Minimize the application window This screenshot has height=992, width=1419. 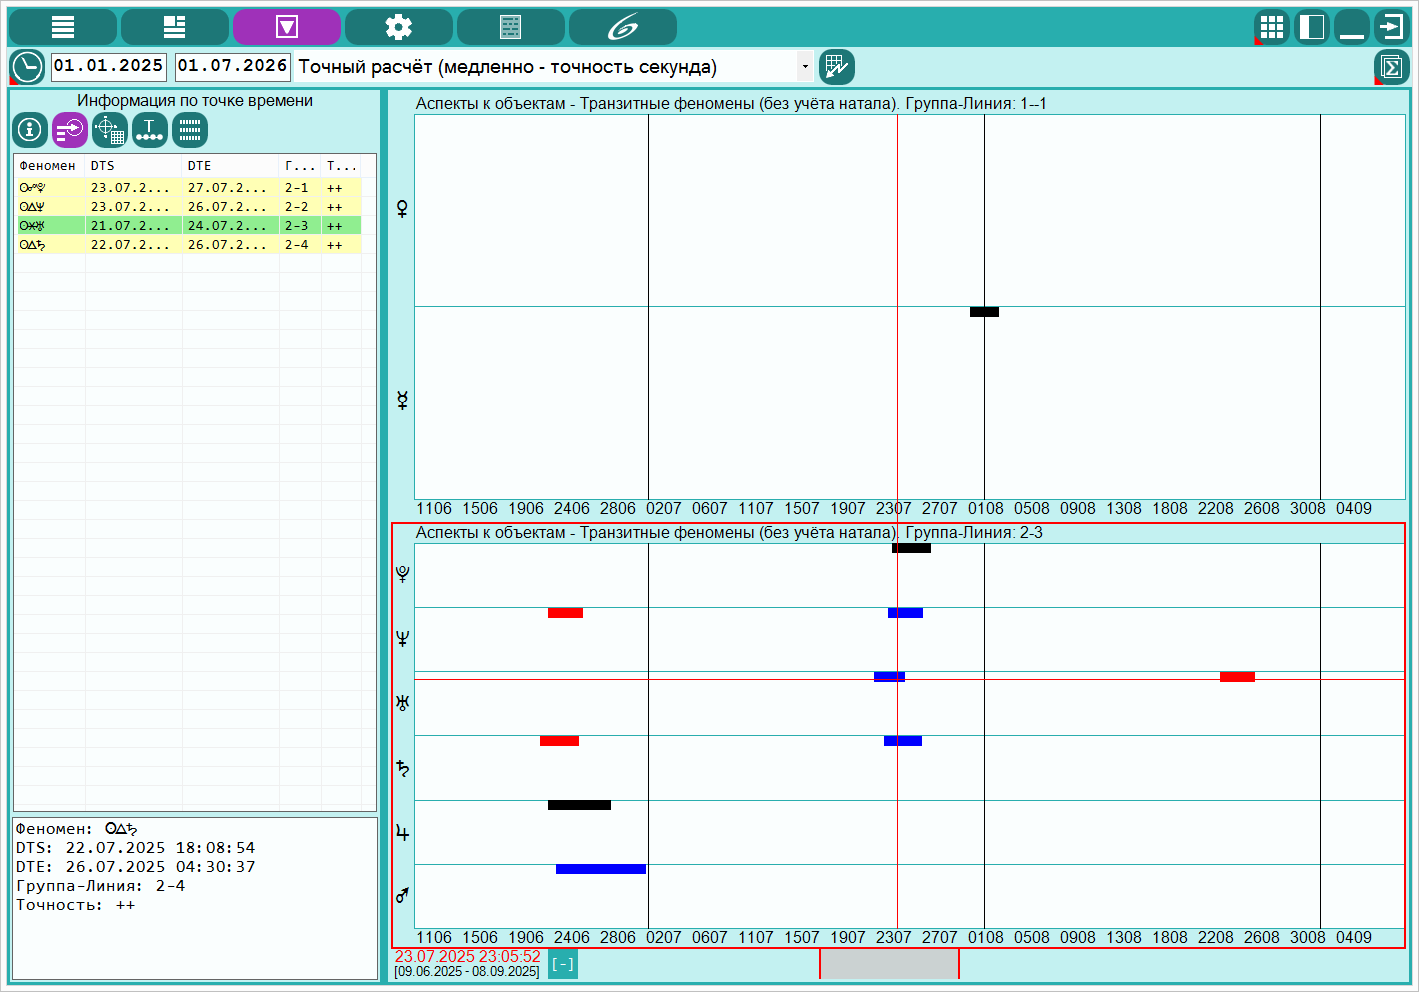tap(1352, 27)
